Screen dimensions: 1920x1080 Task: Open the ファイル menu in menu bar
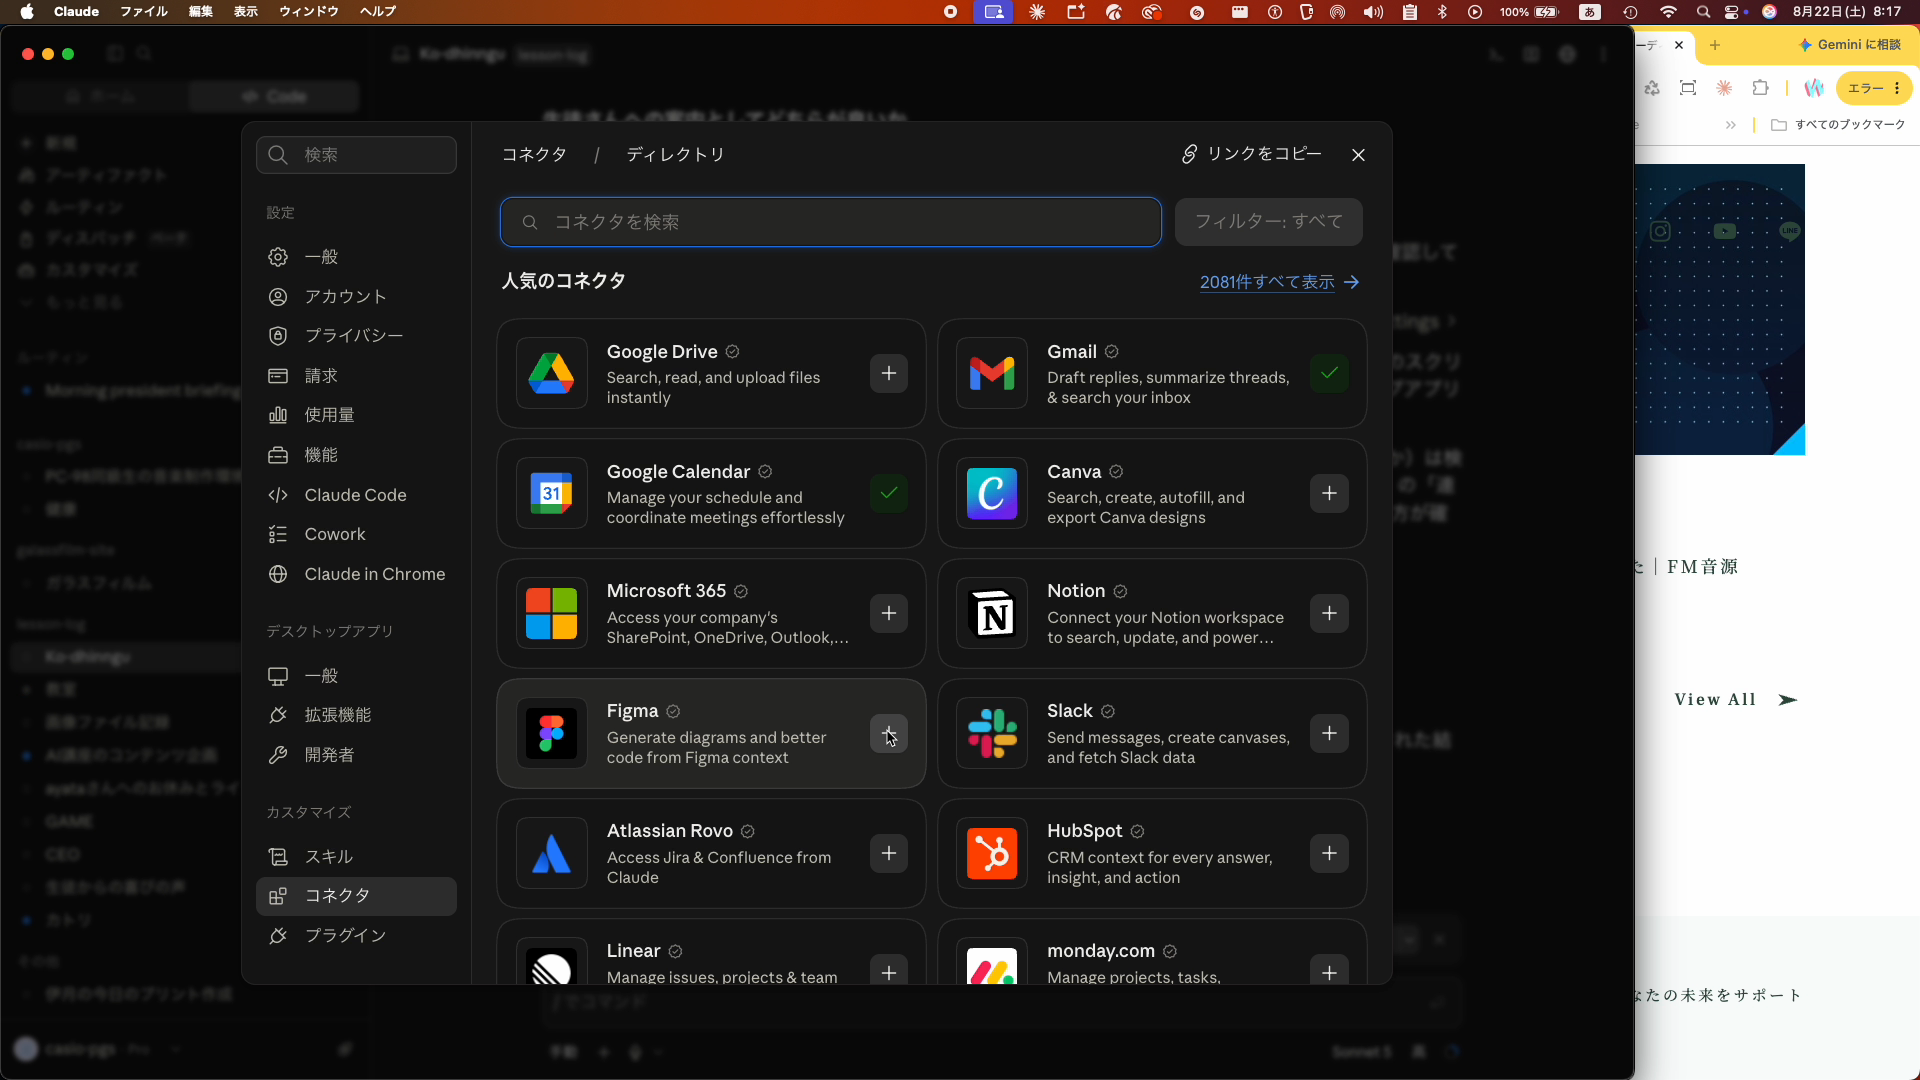tap(144, 12)
